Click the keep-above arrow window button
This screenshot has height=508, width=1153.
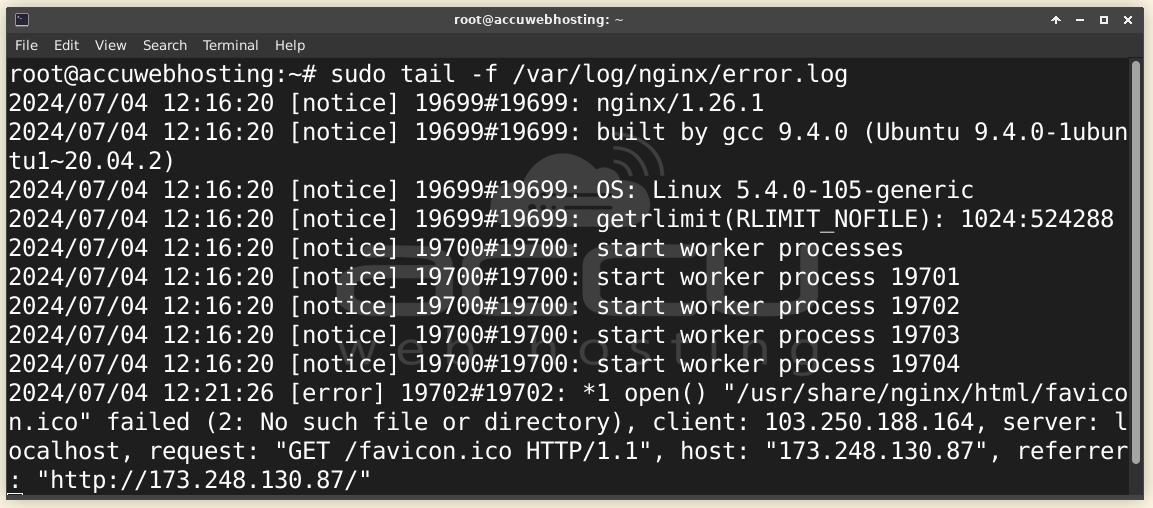pyautogui.click(x=1056, y=21)
